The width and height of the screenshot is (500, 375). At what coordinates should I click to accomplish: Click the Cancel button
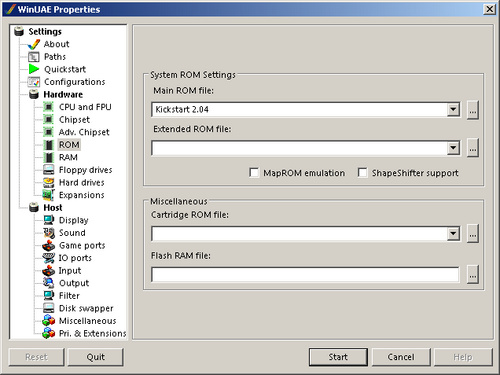(x=401, y=357)
